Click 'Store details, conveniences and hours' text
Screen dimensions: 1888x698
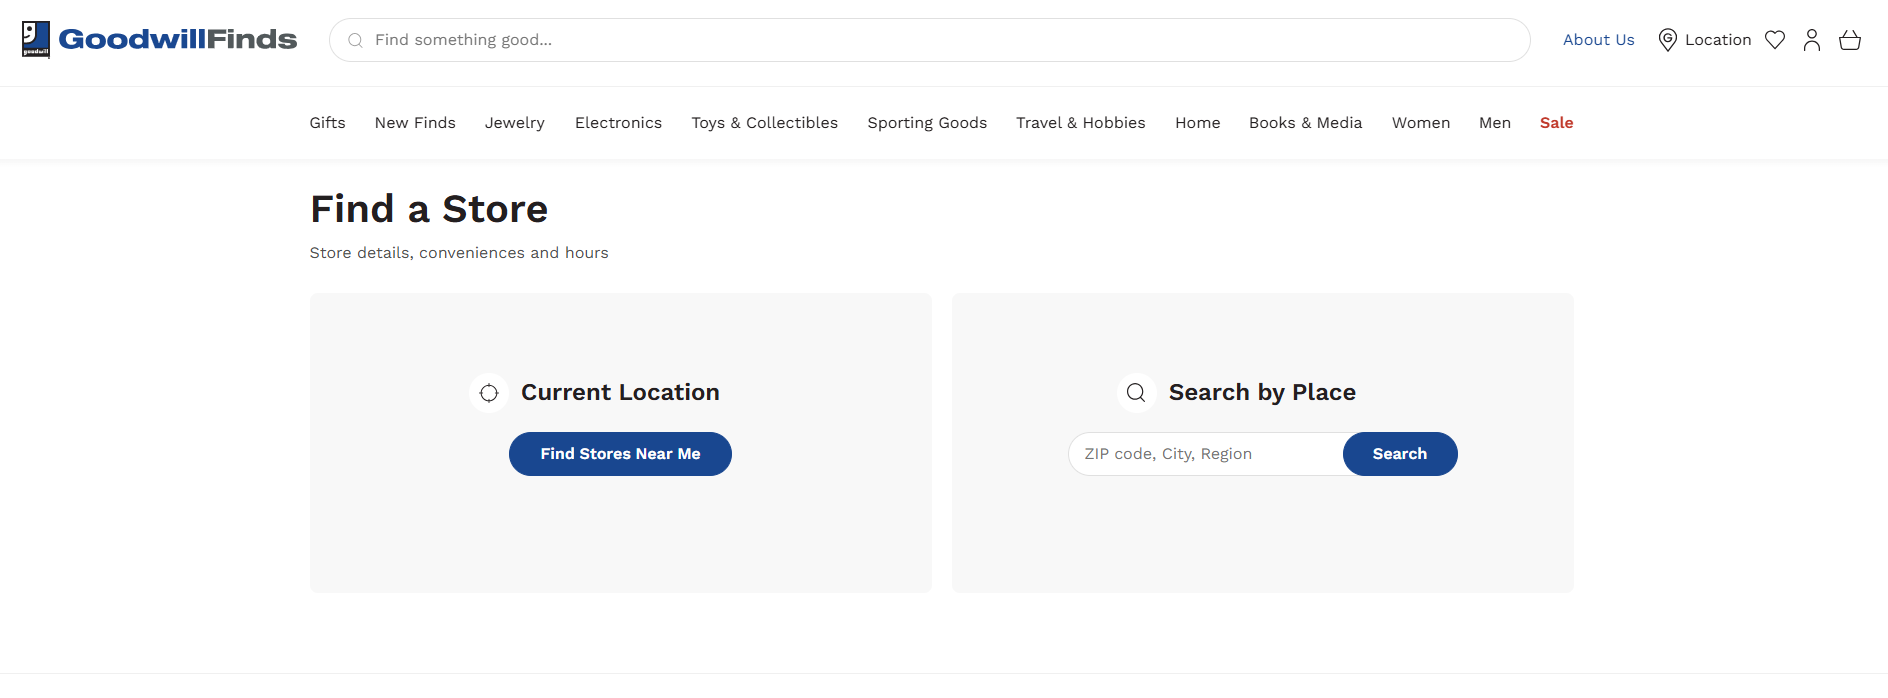(459, 253)
